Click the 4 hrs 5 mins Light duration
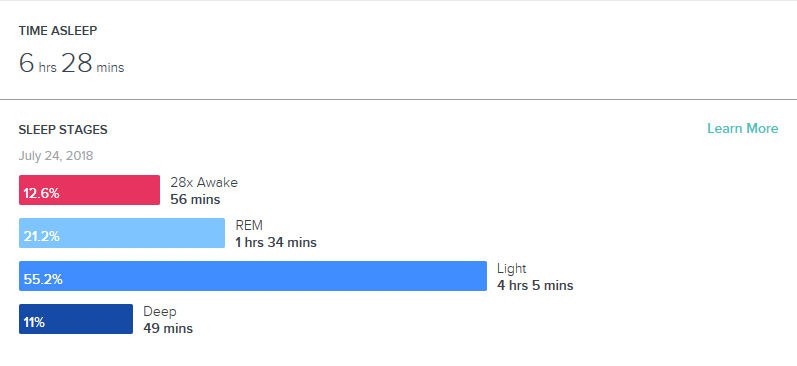This screenshot has height=366, width=797. pos(535,286)
